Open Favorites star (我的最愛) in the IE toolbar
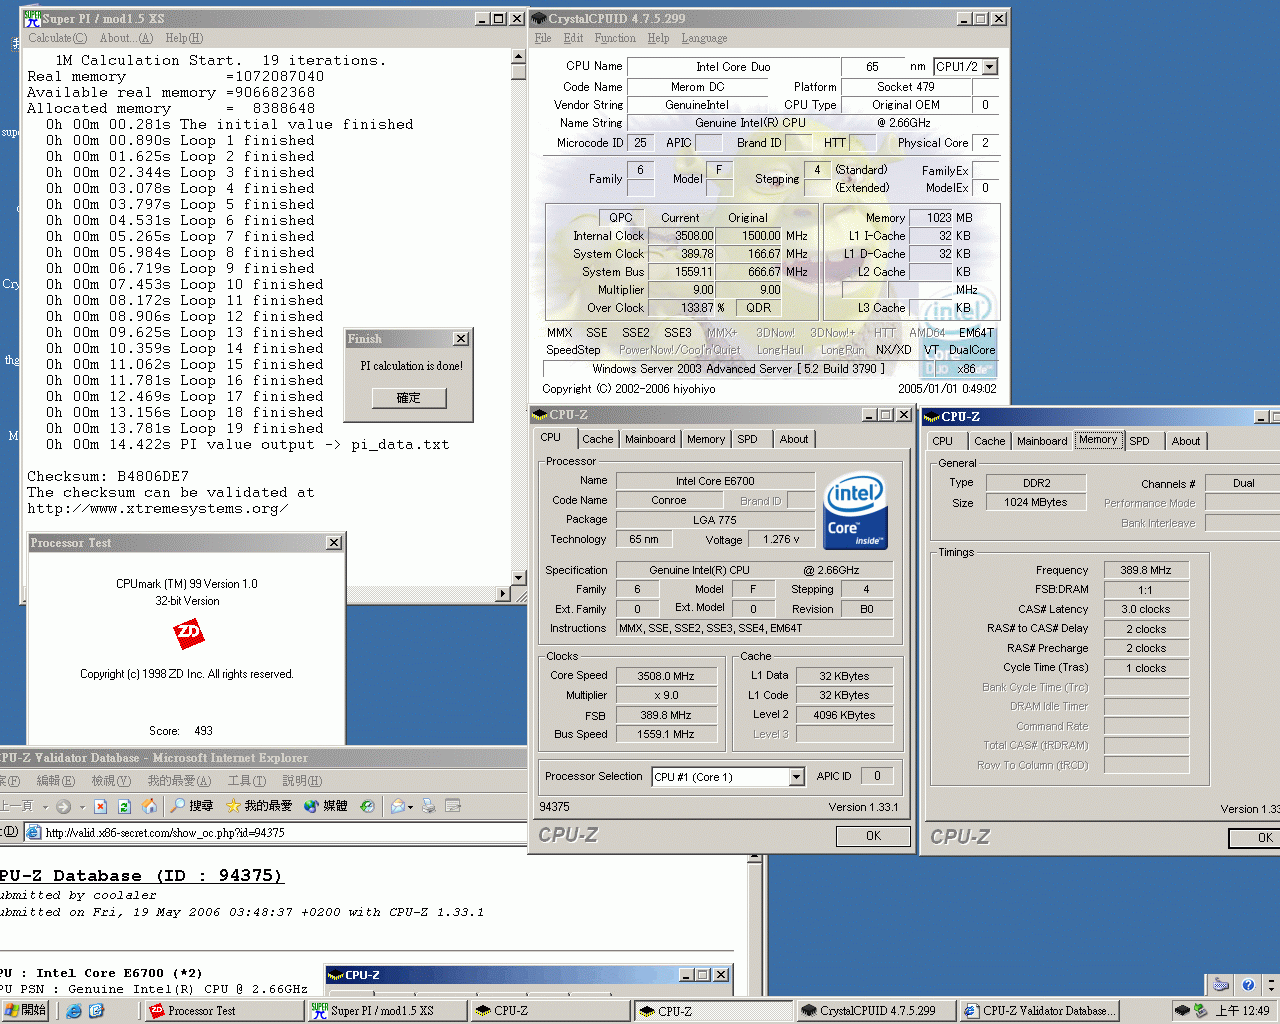This screenshot has height=1024, width=1280. [259, 806]
